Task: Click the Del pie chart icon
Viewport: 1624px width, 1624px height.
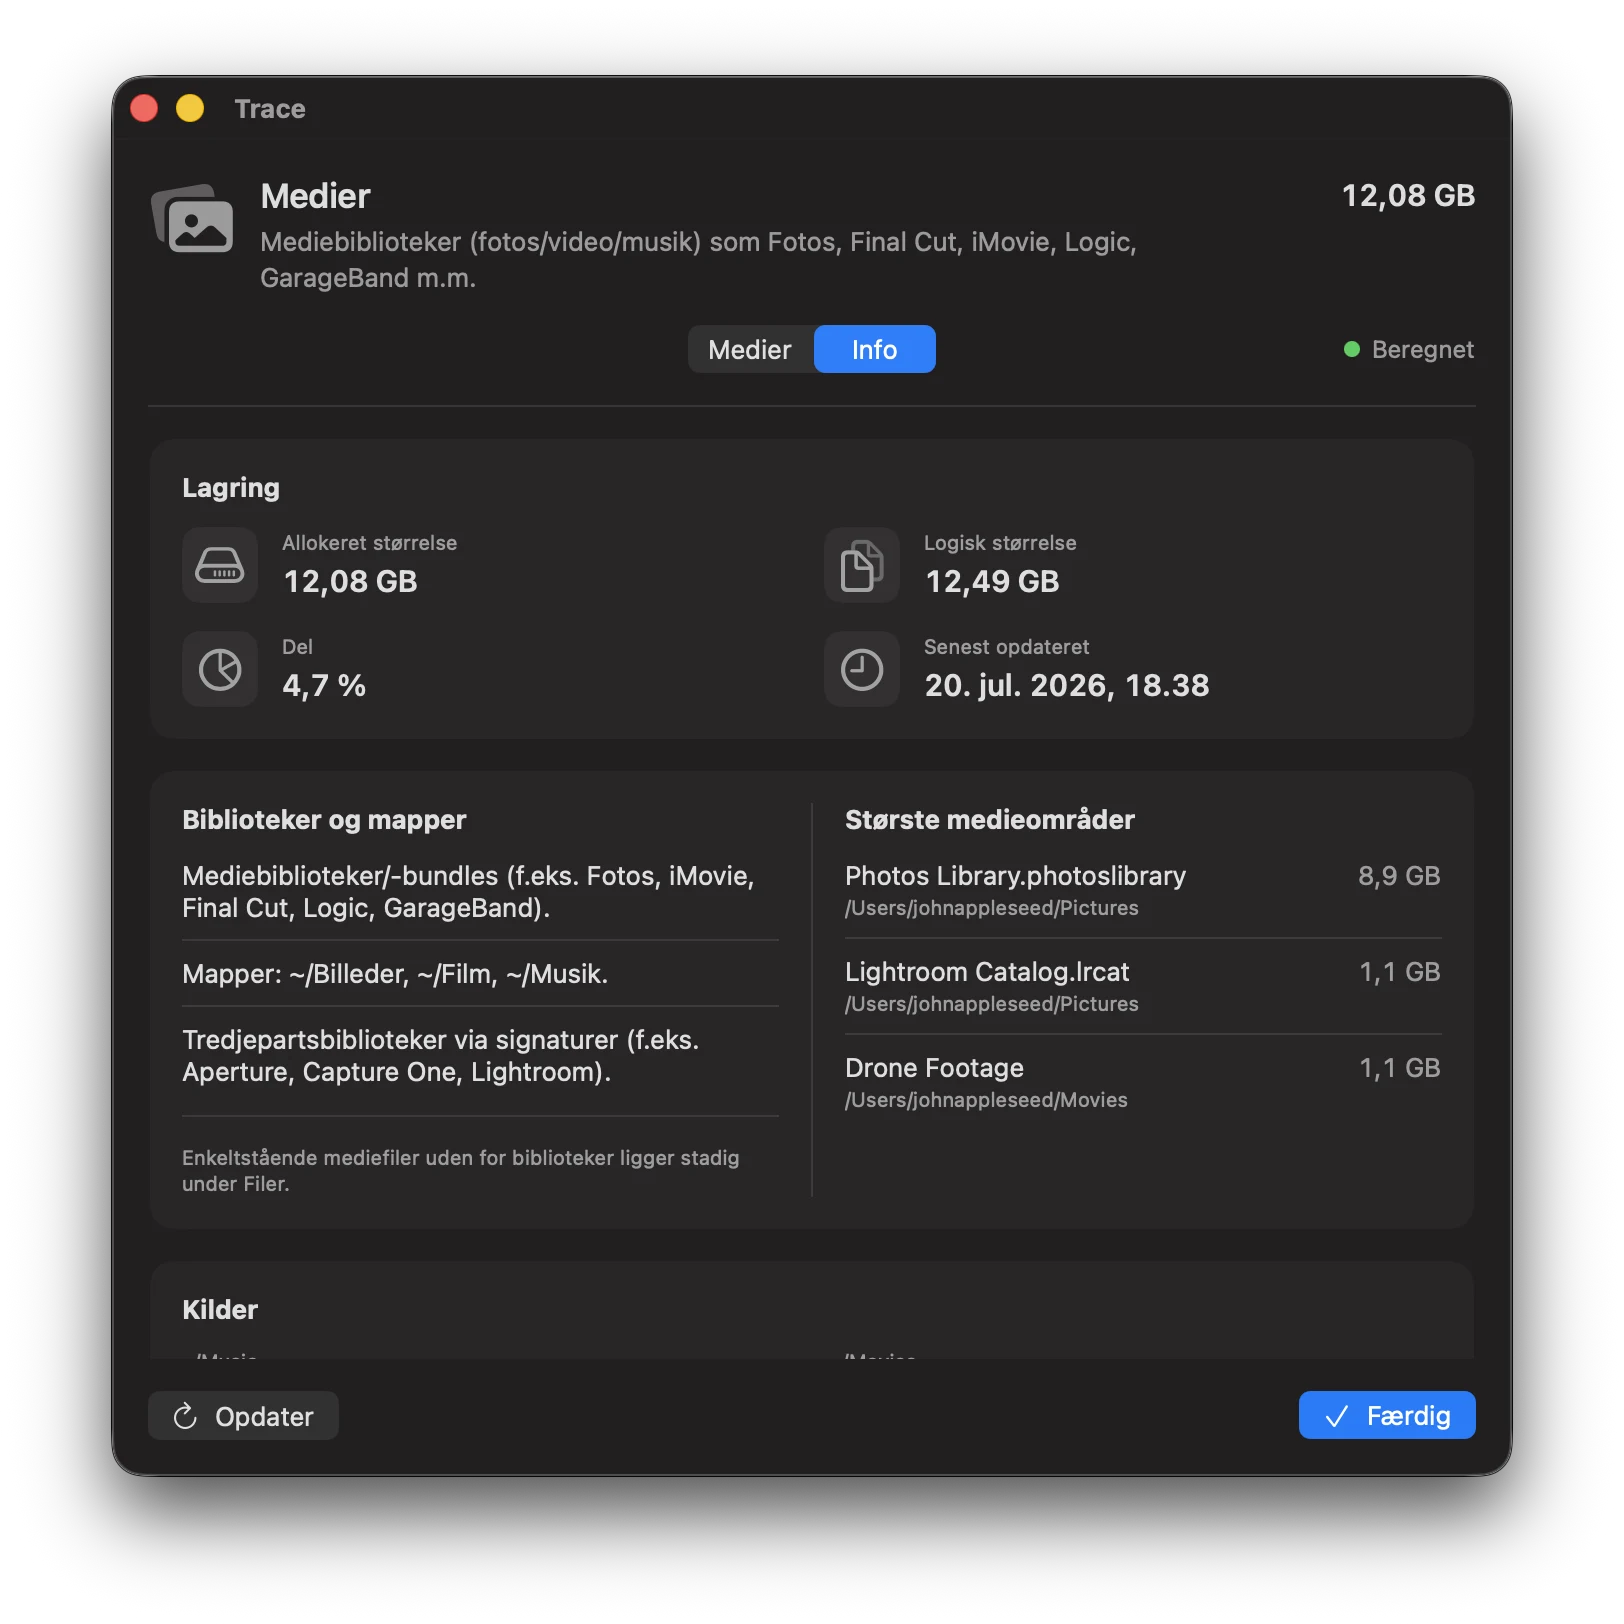Action: point(220,669)
